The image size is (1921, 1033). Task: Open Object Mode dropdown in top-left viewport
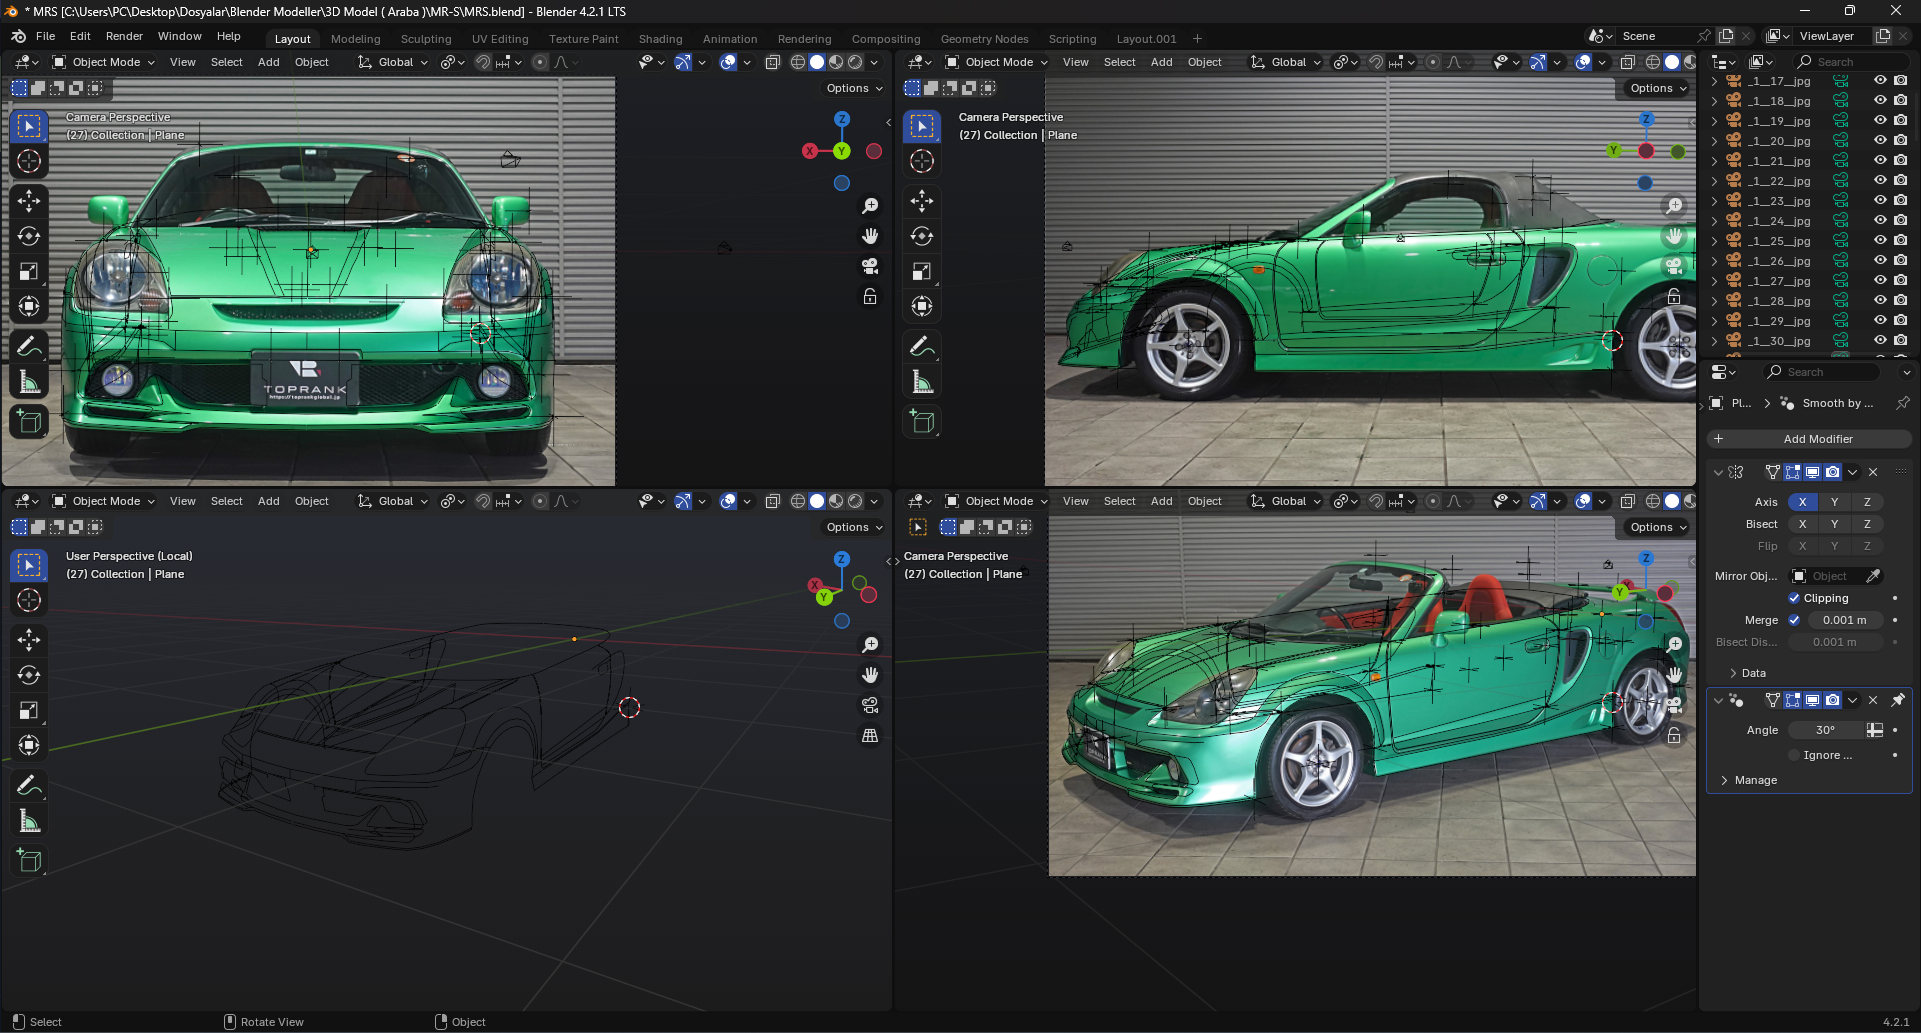pos(104,62)
